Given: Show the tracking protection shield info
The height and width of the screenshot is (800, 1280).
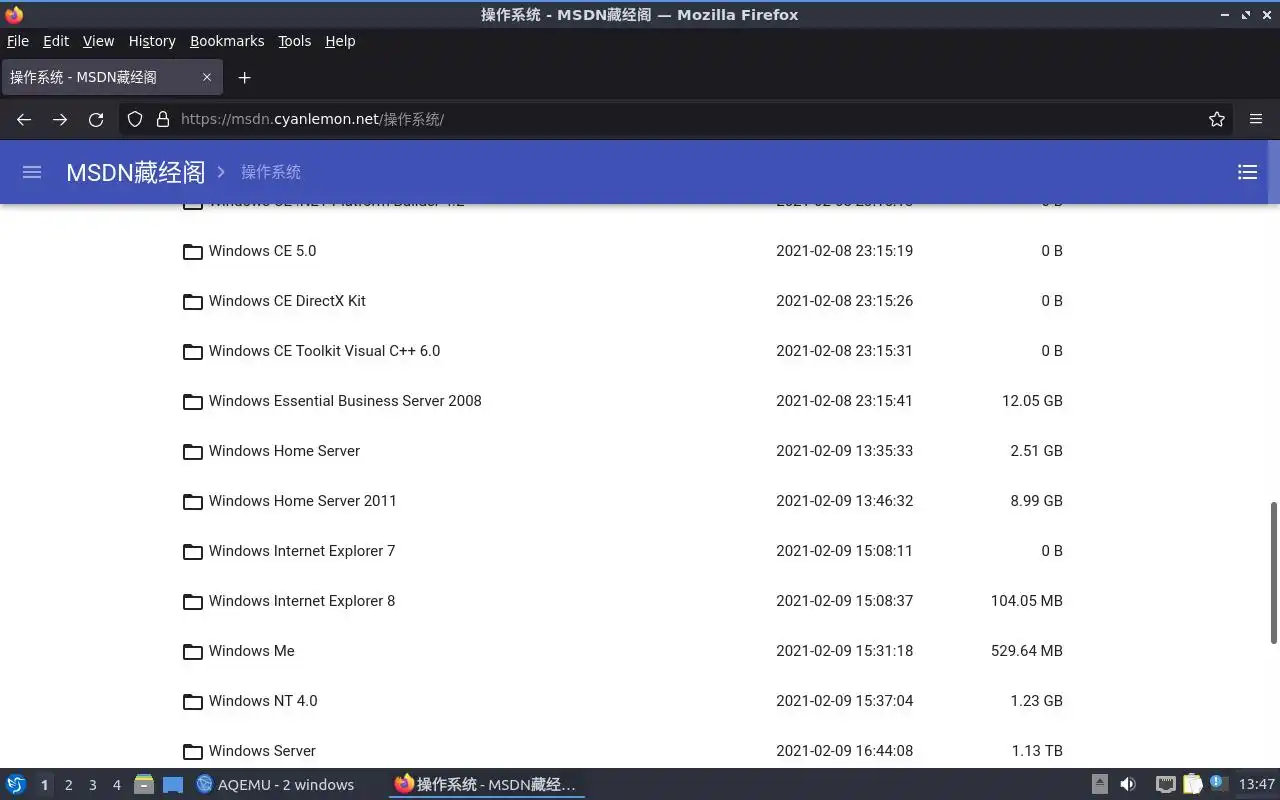Looking at the screenshot, I should (135, 119).
